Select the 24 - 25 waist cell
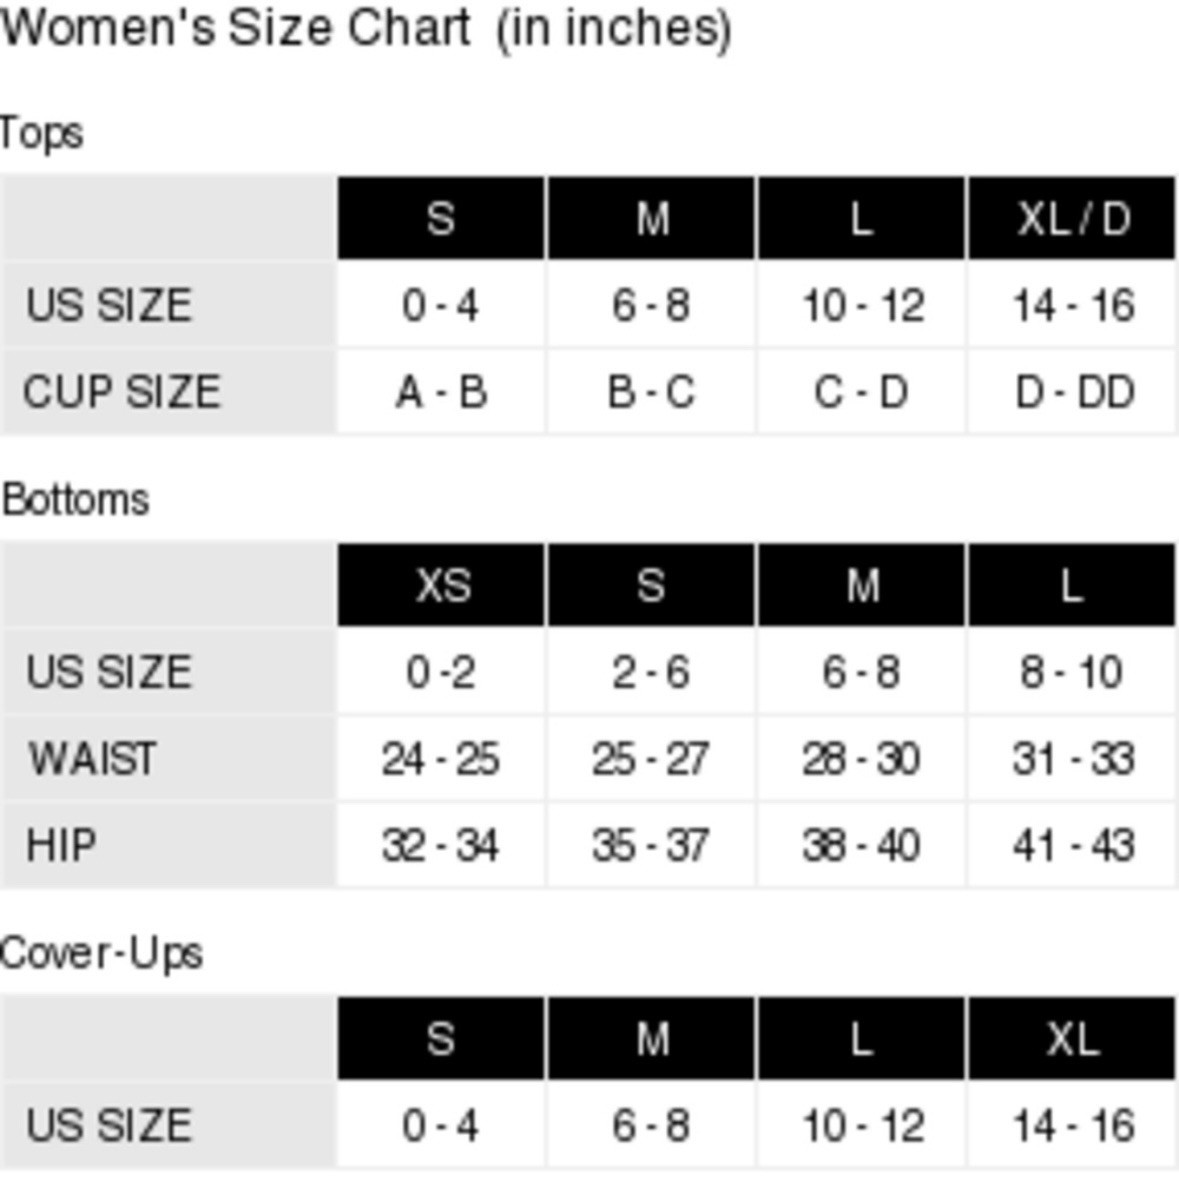Screen dimensions: 1179x1179 (x=441, y=758)
